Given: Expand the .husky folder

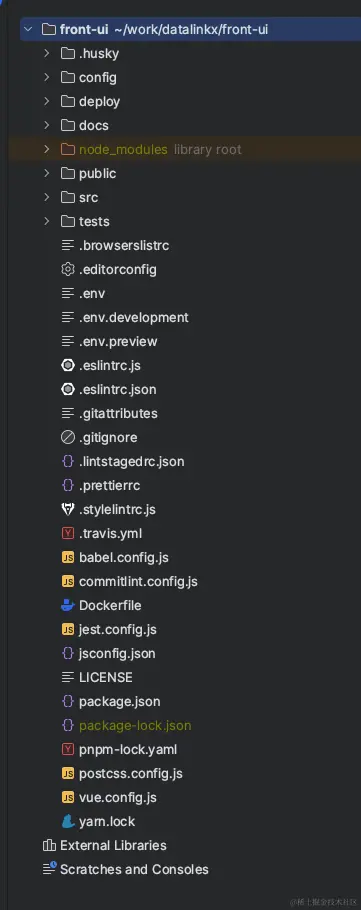Looking at the screenshot, I should [x=47, y=53].
